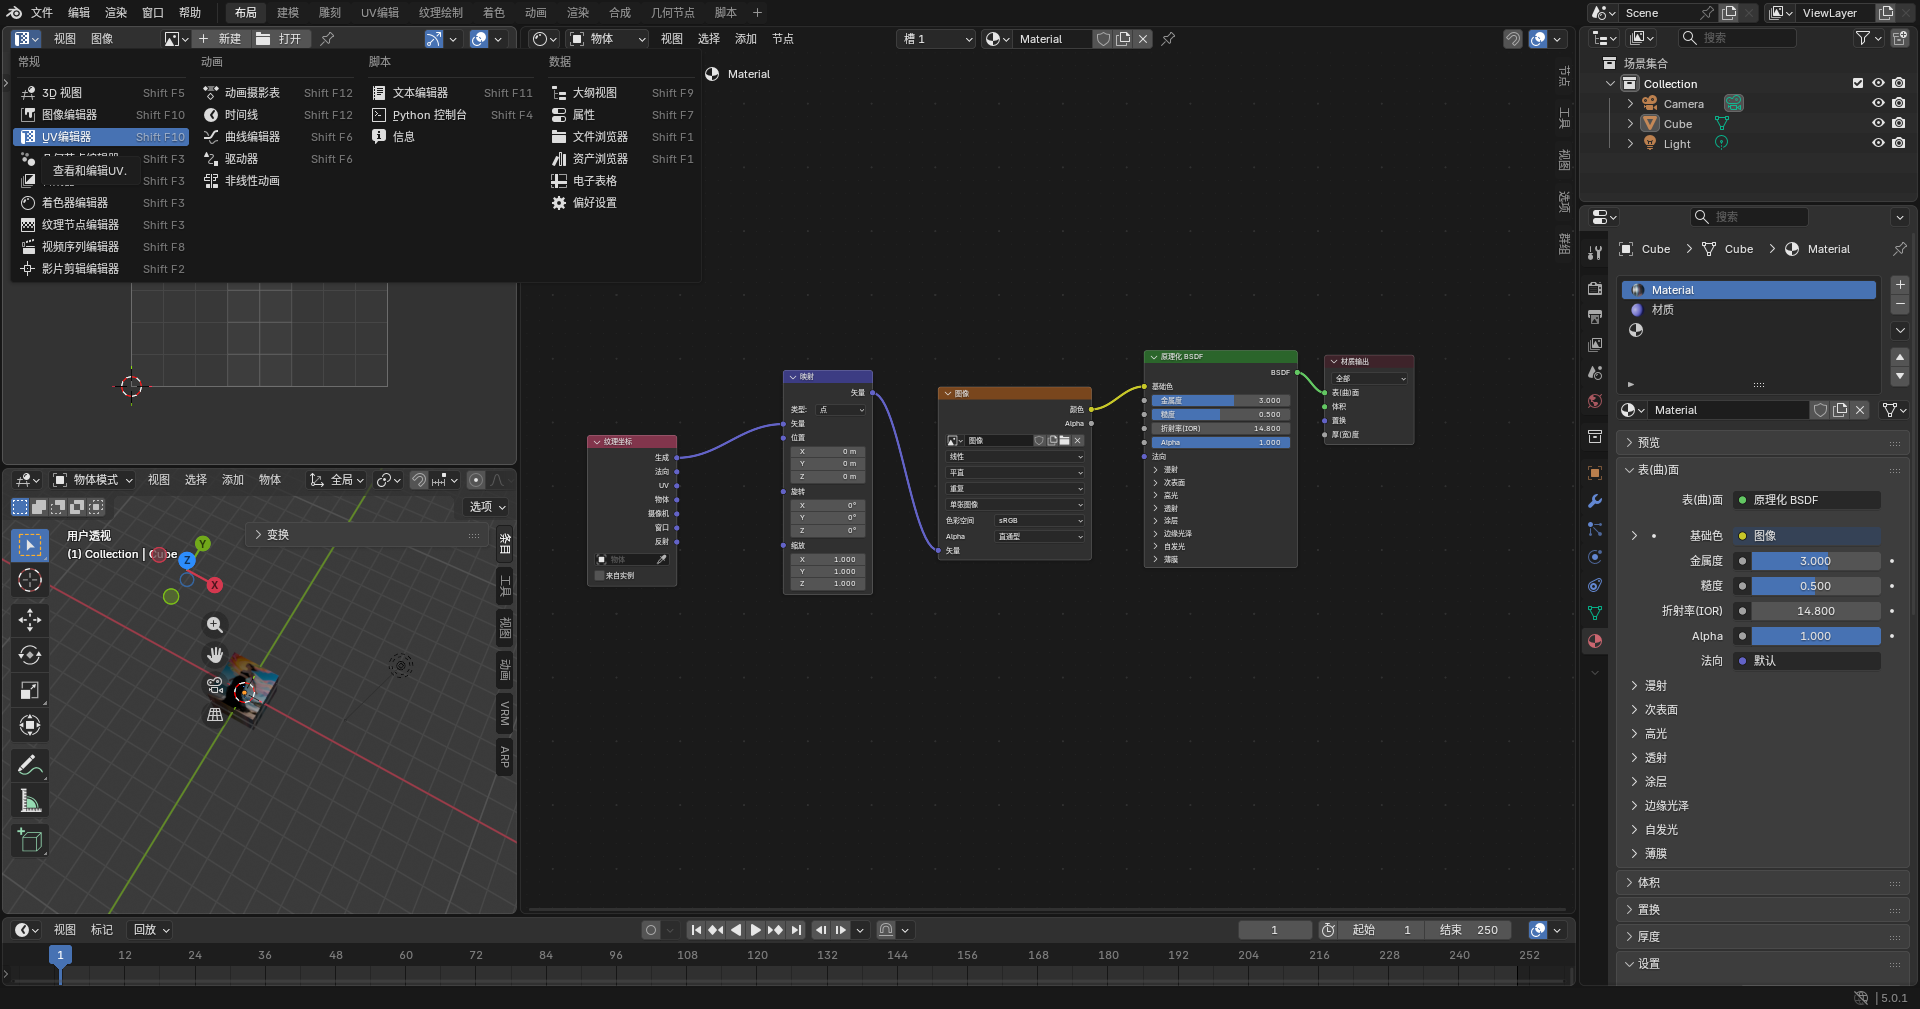Adjust the 金属度 metallic slider in properties
This screenshot has height=1009, width=1920.
tap(1815, 561)
